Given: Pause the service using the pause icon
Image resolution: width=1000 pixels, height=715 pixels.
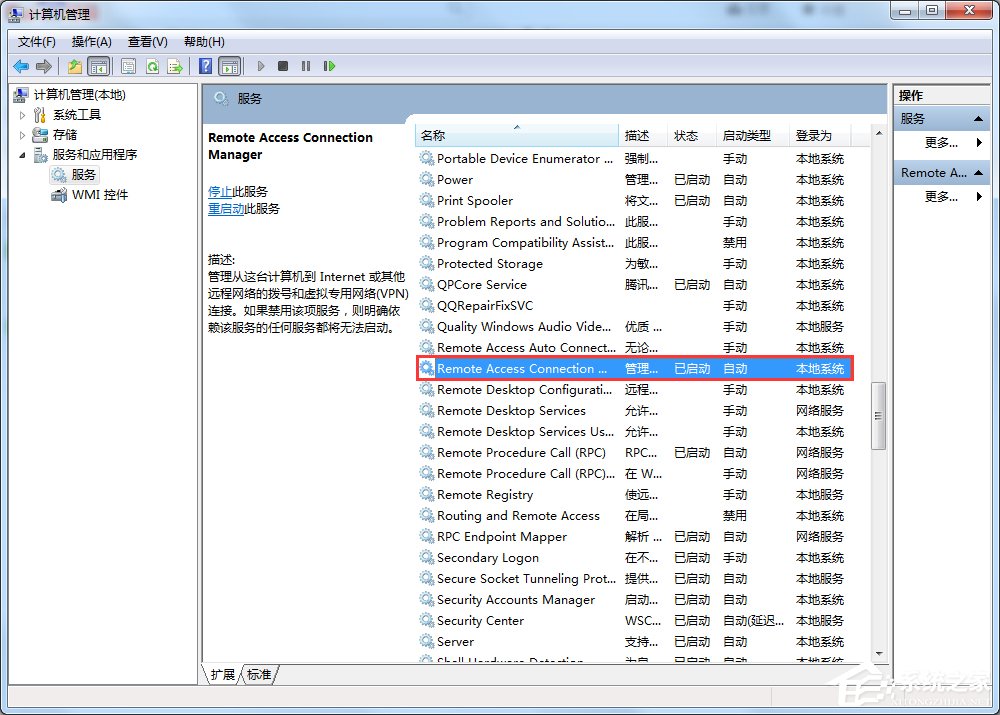Looking at the screenshot, I should [306, 66].
